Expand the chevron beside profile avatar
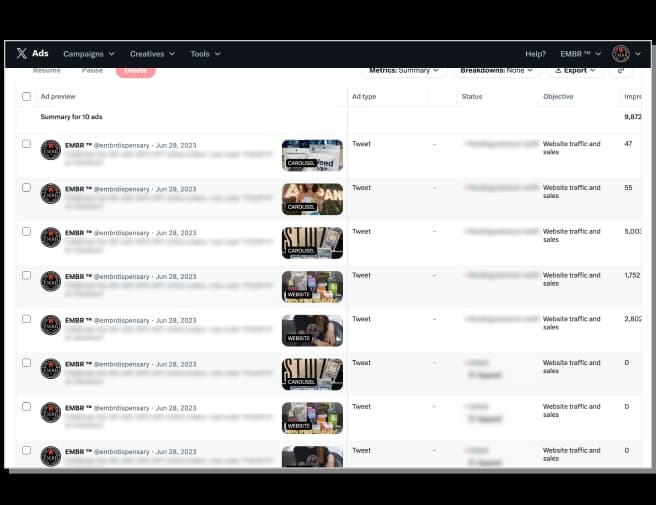Screen dimensions: 656x505 coord(638,54)
